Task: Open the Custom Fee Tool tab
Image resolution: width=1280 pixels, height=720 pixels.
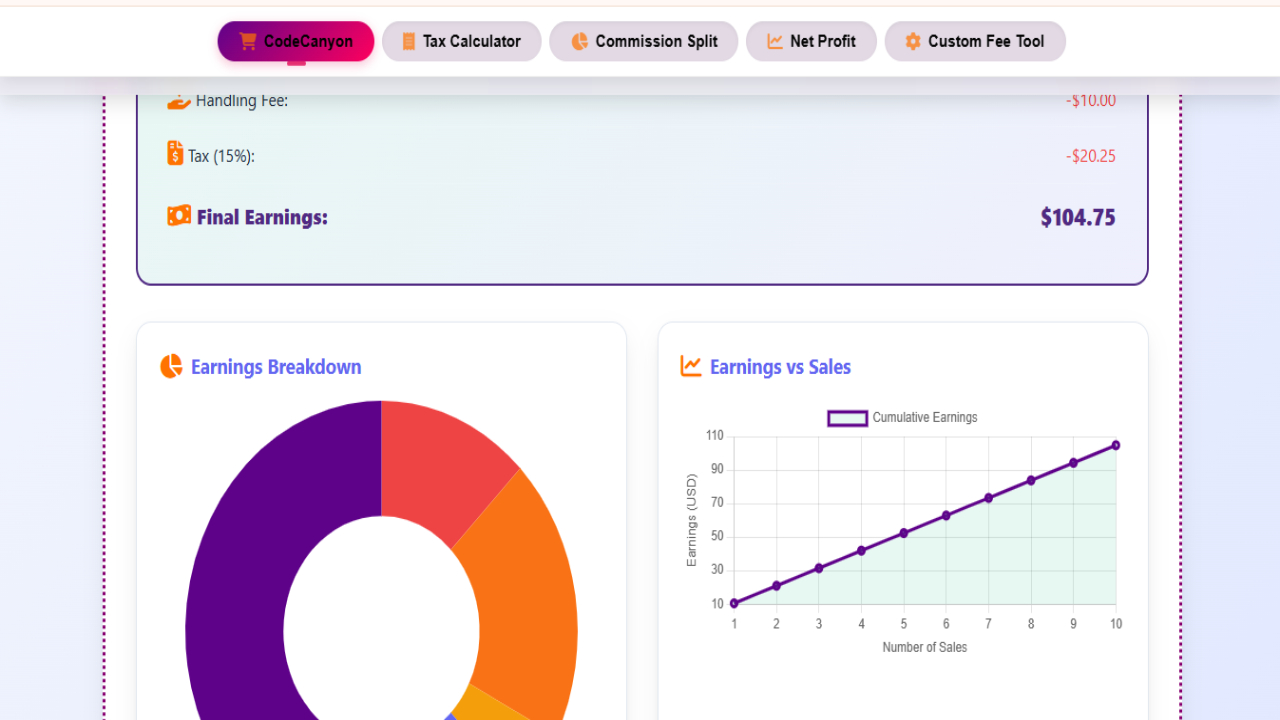Action: (975, 41)
